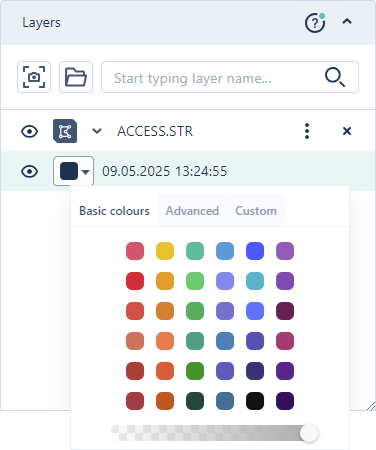This screenshot has width=376, height=450.
Task: Toggle visibility of the ACCESS.STR layer
Action: 30,131
